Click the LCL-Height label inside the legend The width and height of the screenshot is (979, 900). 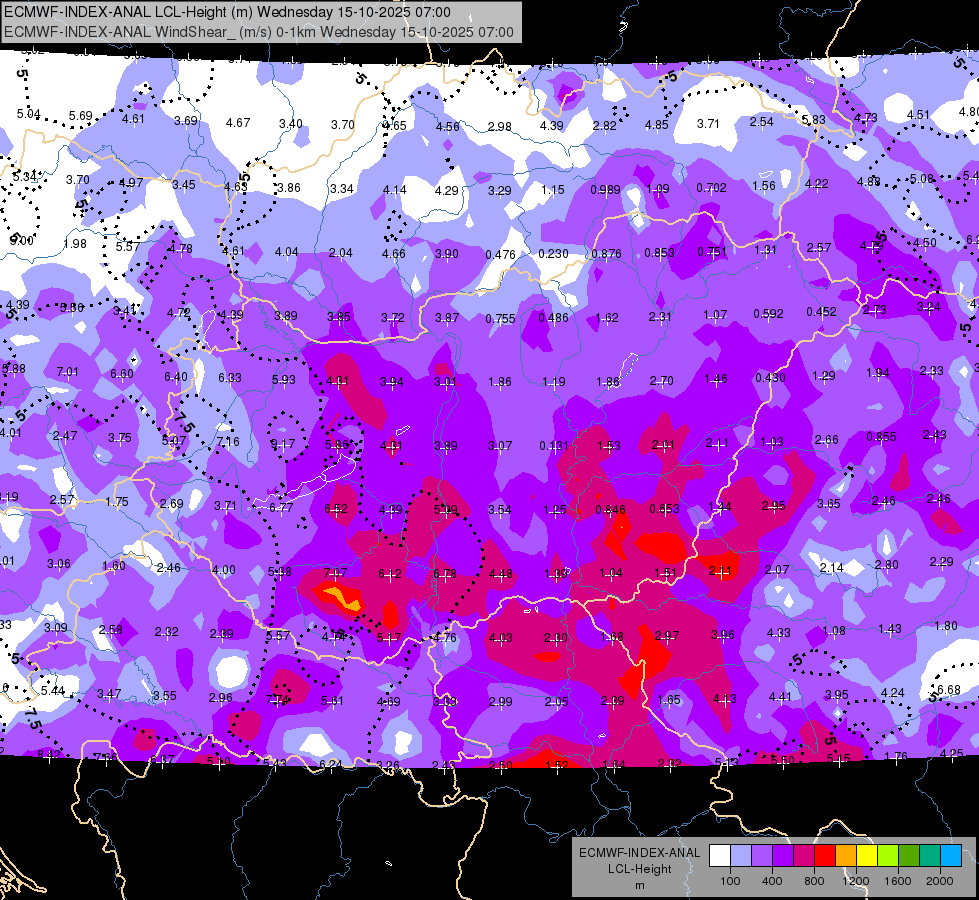639,869
